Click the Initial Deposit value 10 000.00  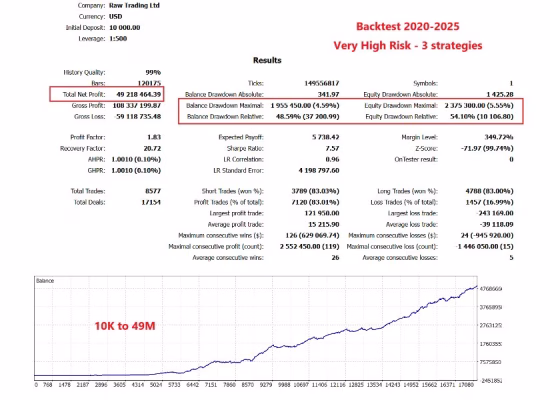point(125,28)
